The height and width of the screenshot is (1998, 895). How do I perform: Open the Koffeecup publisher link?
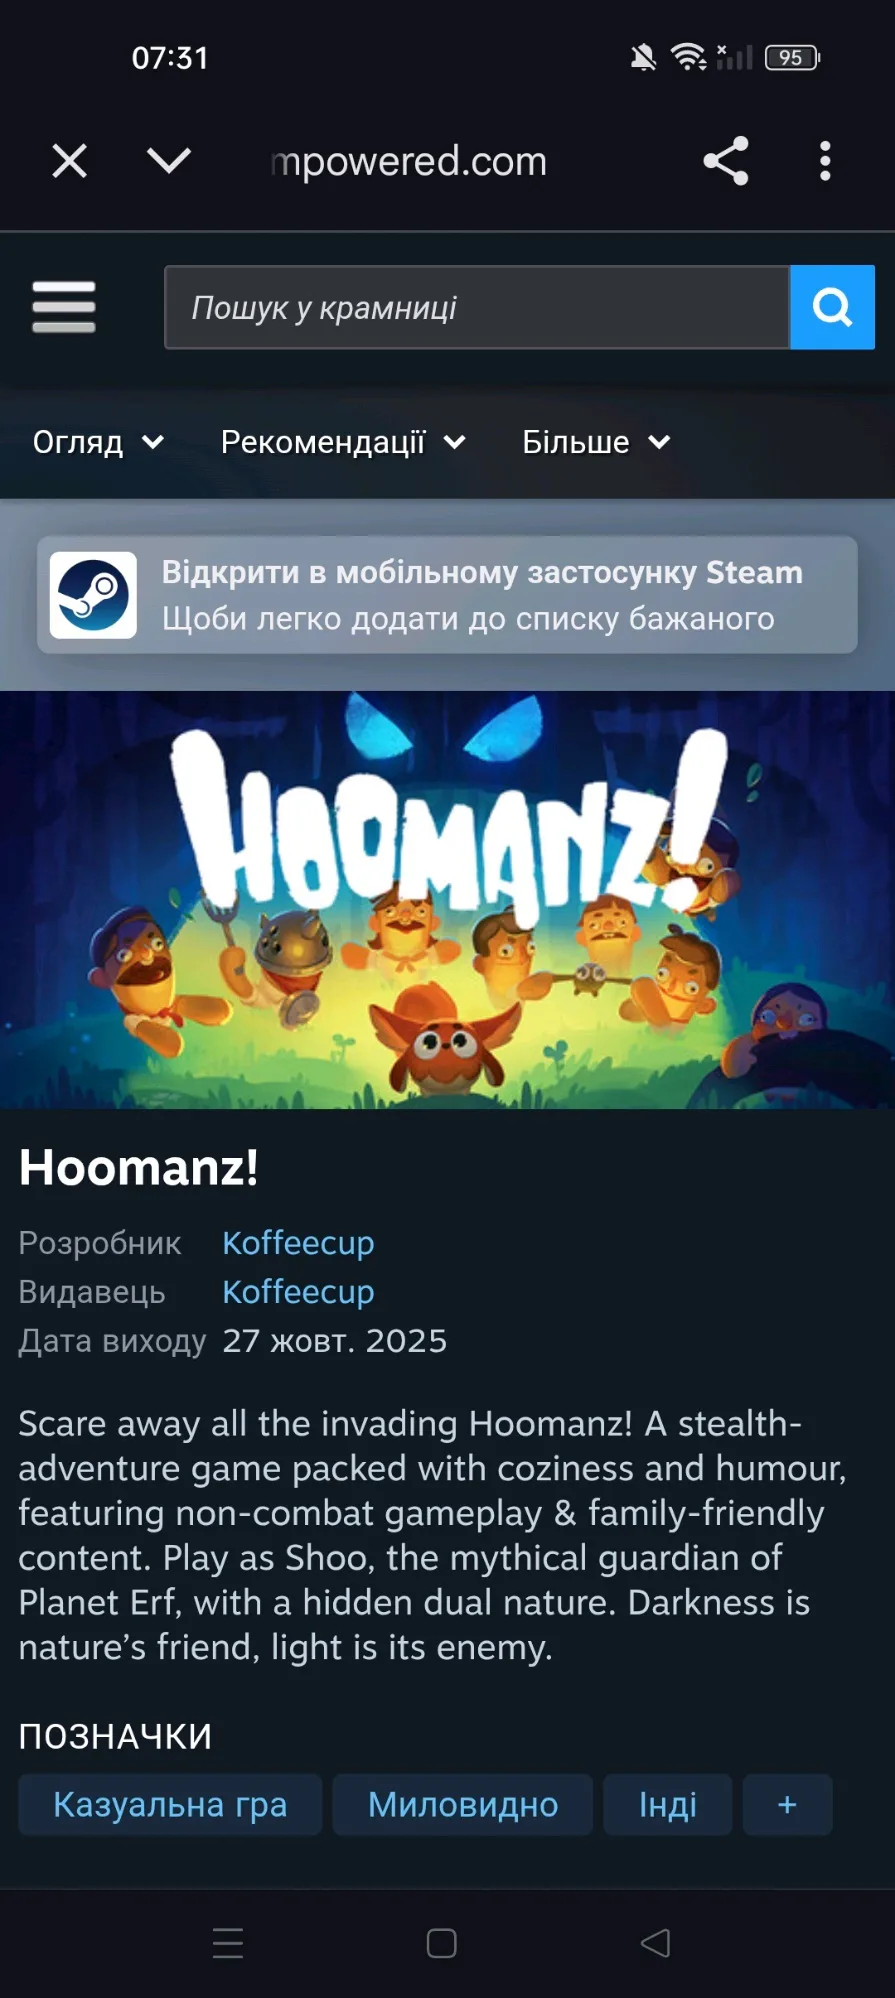pos(298,1292)
